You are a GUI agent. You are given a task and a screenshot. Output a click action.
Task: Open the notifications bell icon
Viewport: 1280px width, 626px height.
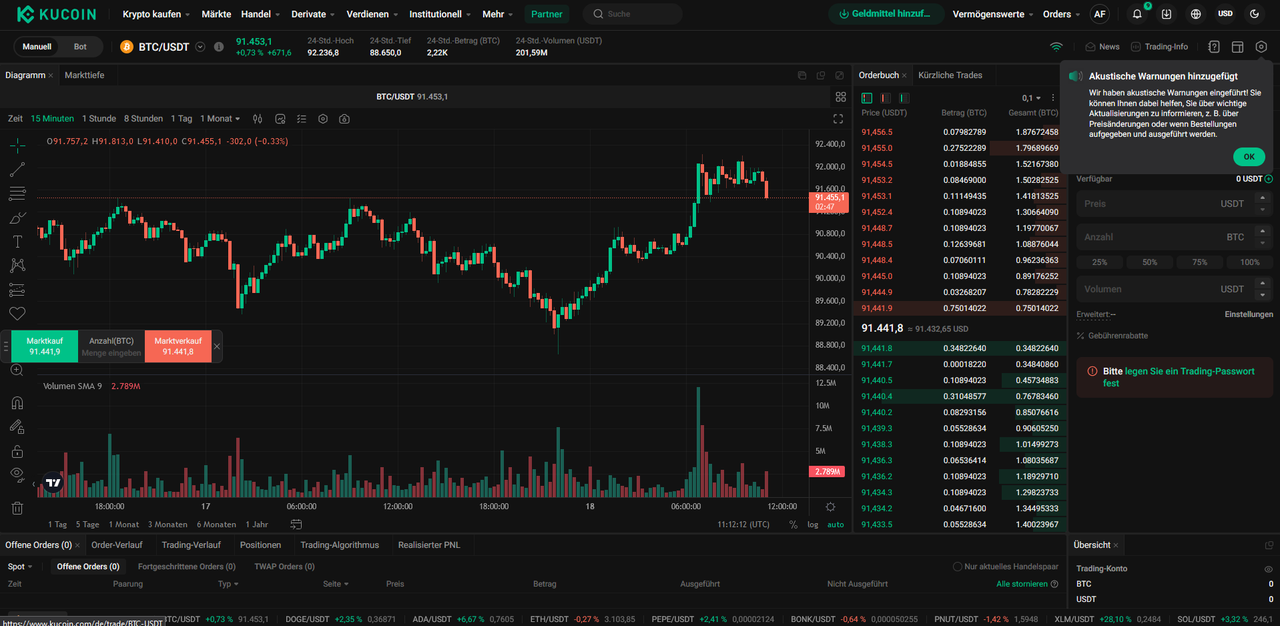pyautogui.click(x=1137, y=14)
